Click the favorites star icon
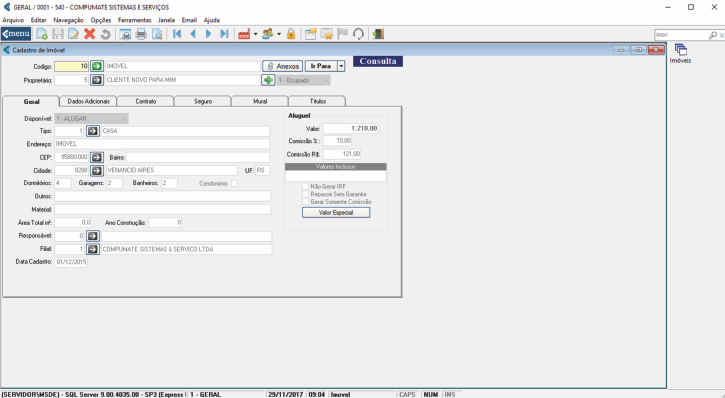725x398 pixels. point(326,34)
